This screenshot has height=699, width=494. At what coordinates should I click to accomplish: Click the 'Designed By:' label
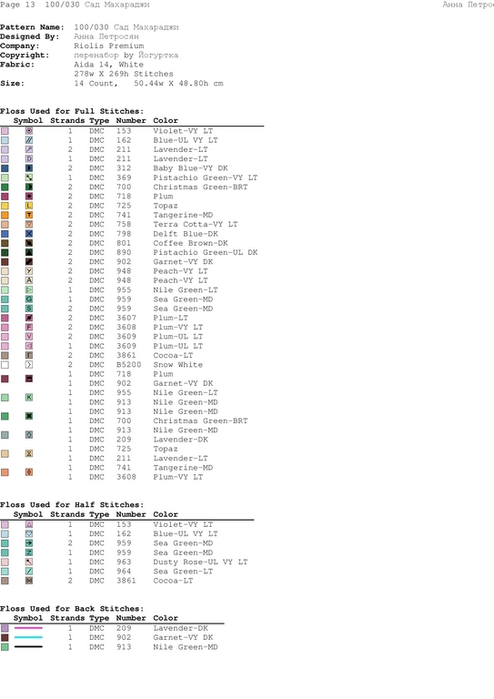pyautogui.click(x=30, y=37)
